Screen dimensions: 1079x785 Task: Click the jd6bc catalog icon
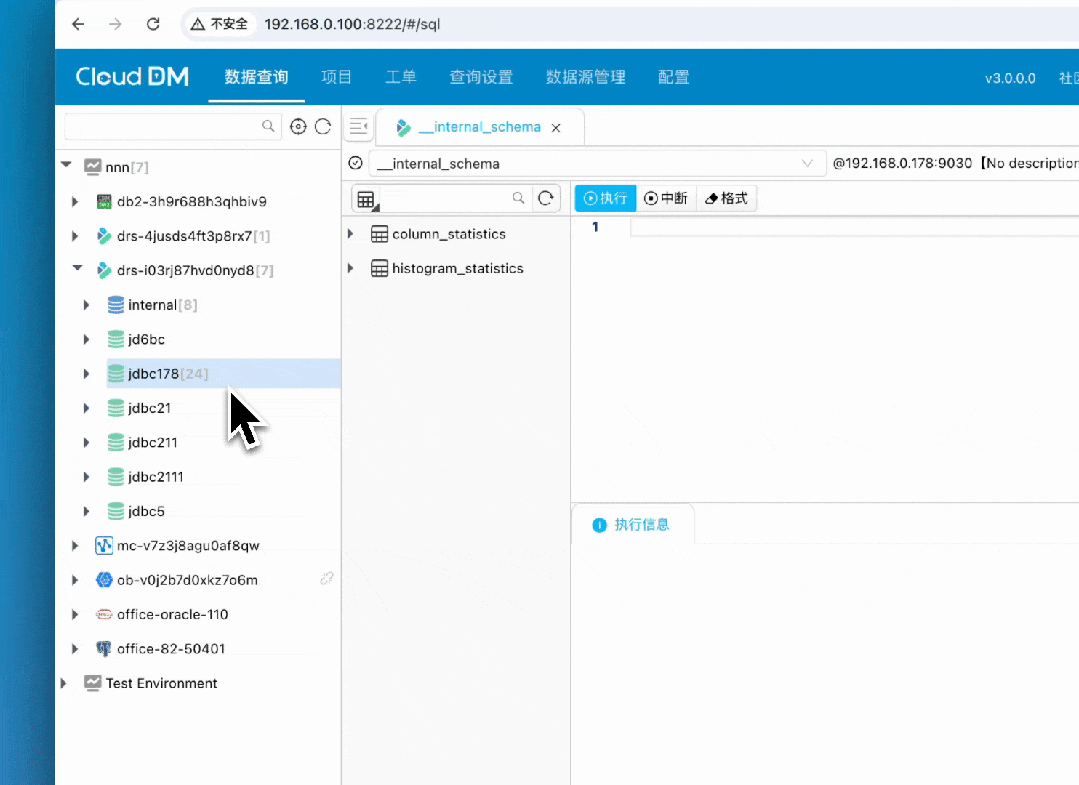[116, 339]
